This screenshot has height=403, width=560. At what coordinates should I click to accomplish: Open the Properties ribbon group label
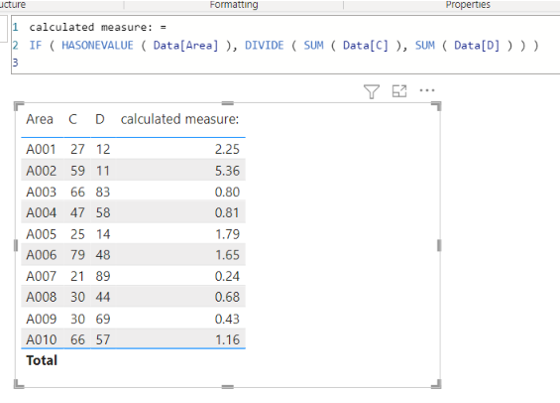(x=468, y=5)
